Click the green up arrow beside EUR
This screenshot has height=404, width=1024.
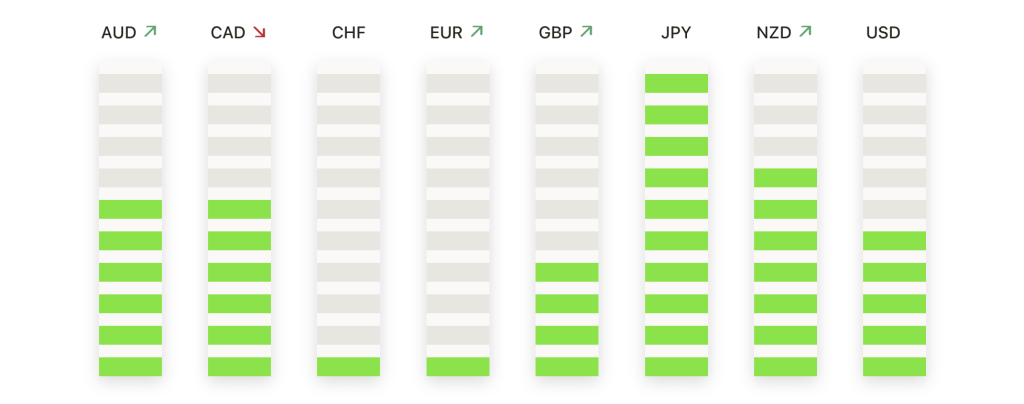point(477,31)
